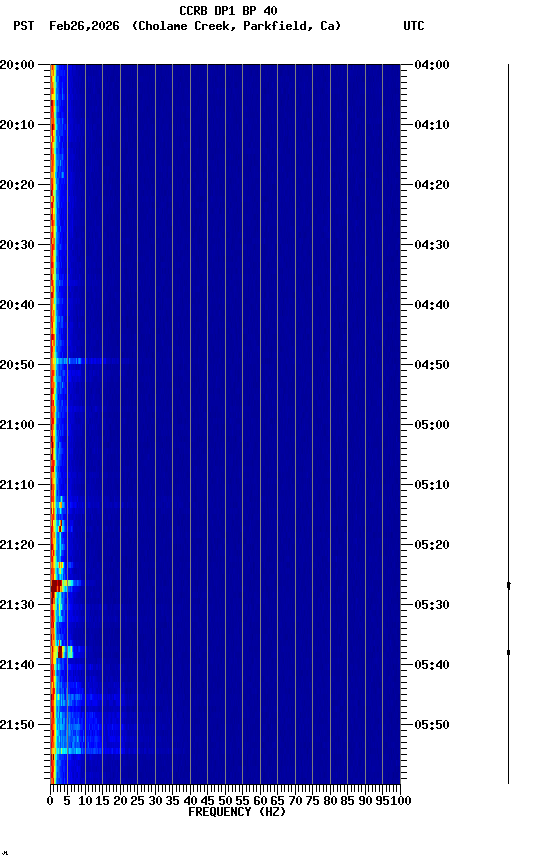Click the 80 Hz frequency axis label
552x864 pixels.
point(330,802)
